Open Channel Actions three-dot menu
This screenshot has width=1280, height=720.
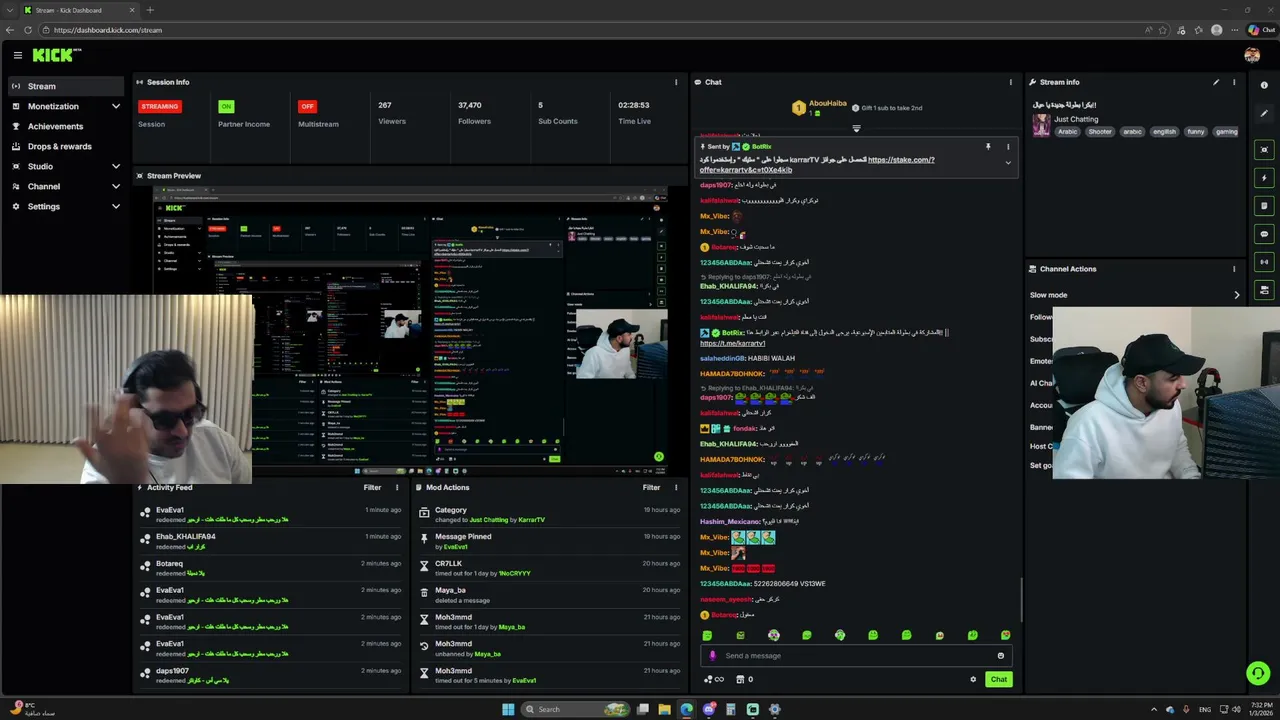pos(1234,269)
